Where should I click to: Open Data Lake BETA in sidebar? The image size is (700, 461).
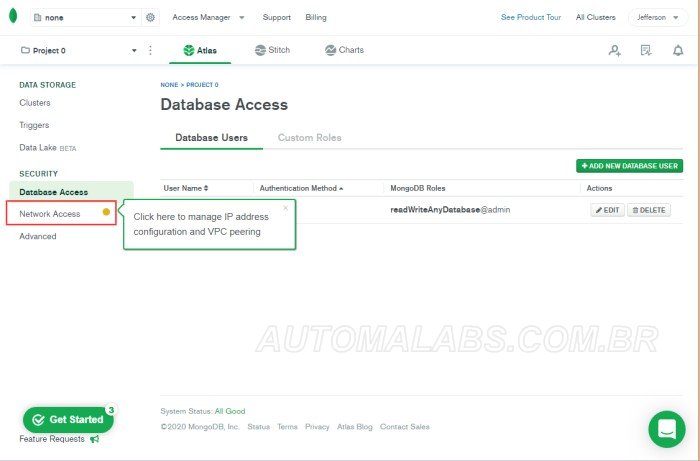tap(48, 148)
